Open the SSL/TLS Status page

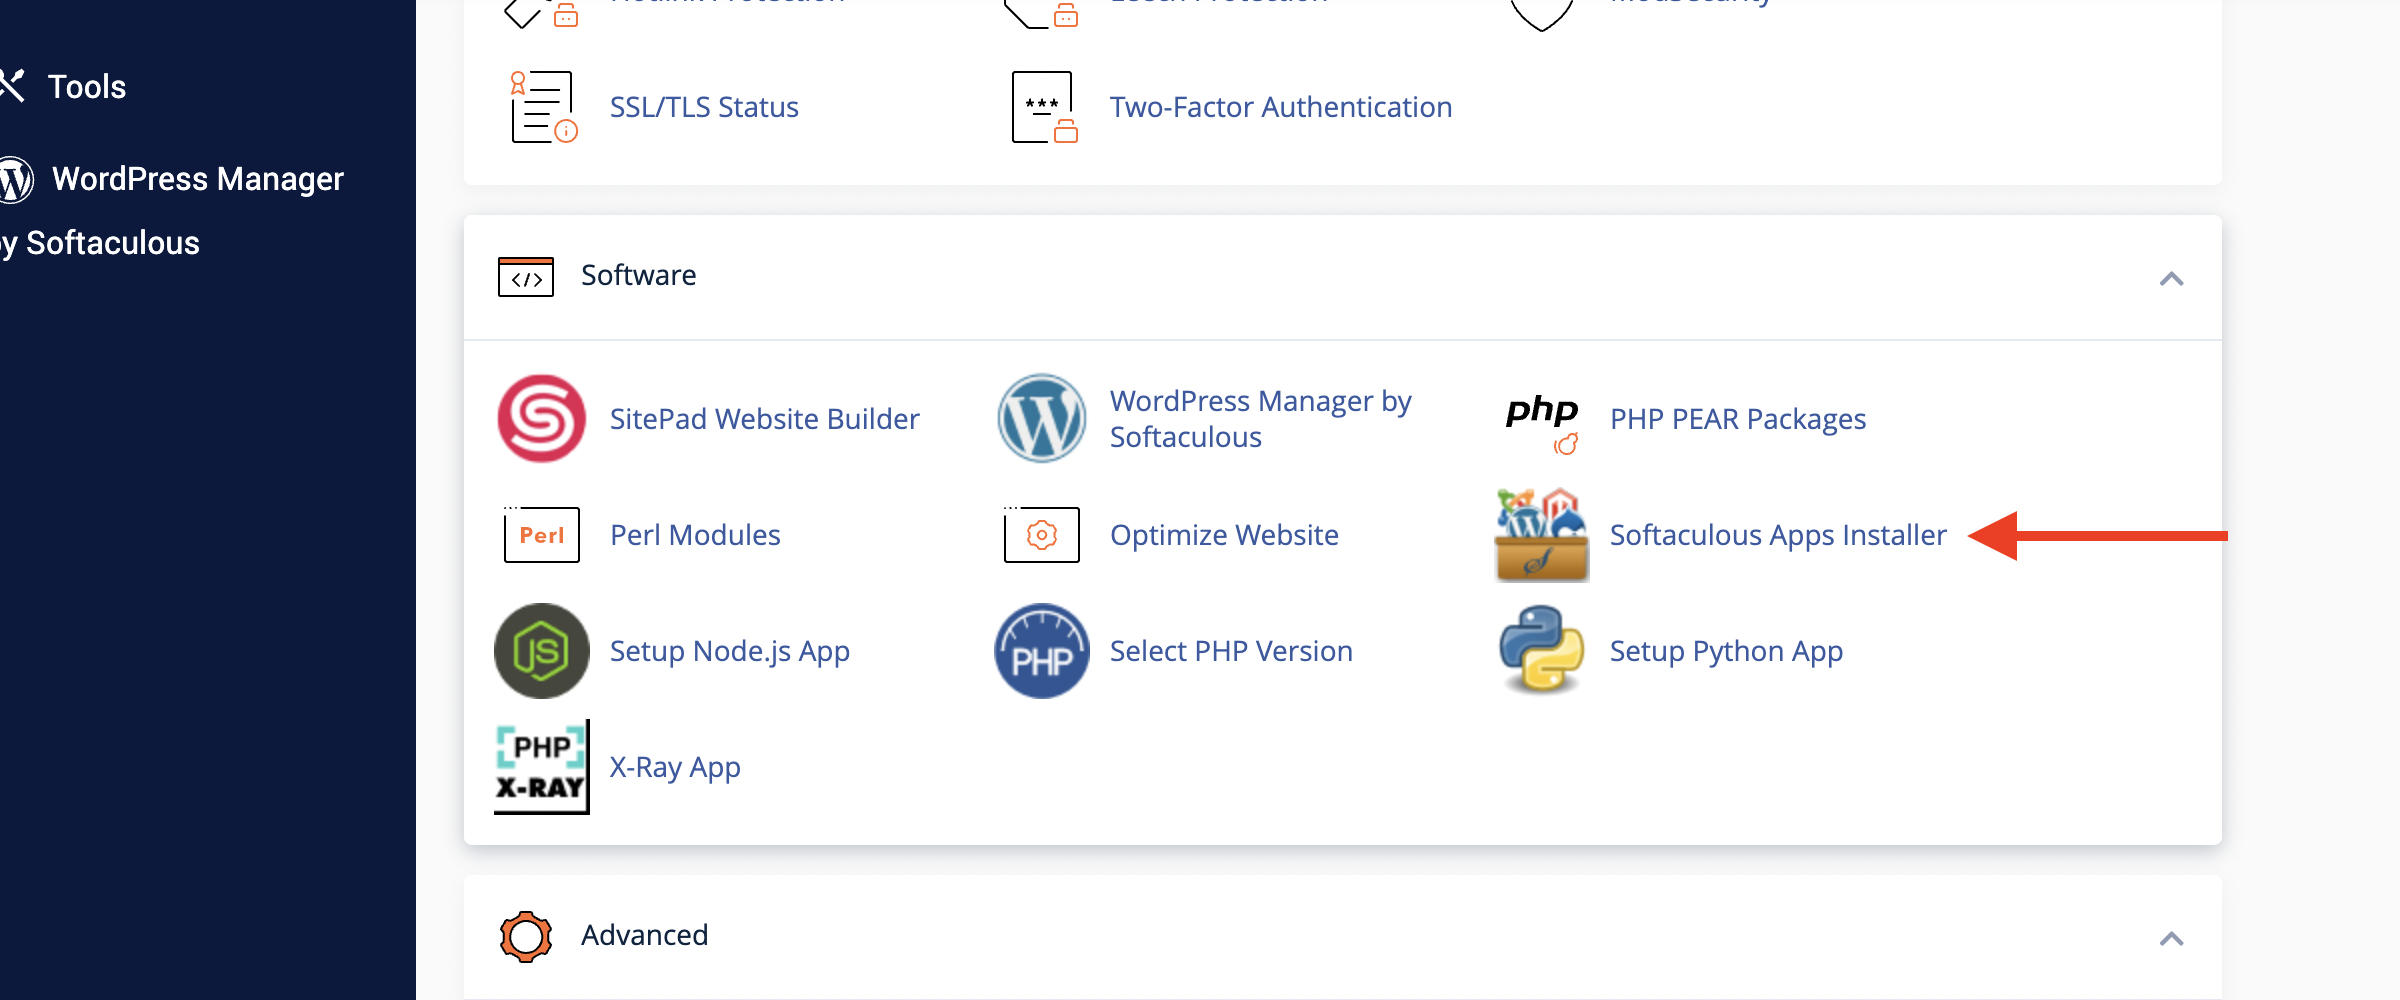[x=703, y=106]
